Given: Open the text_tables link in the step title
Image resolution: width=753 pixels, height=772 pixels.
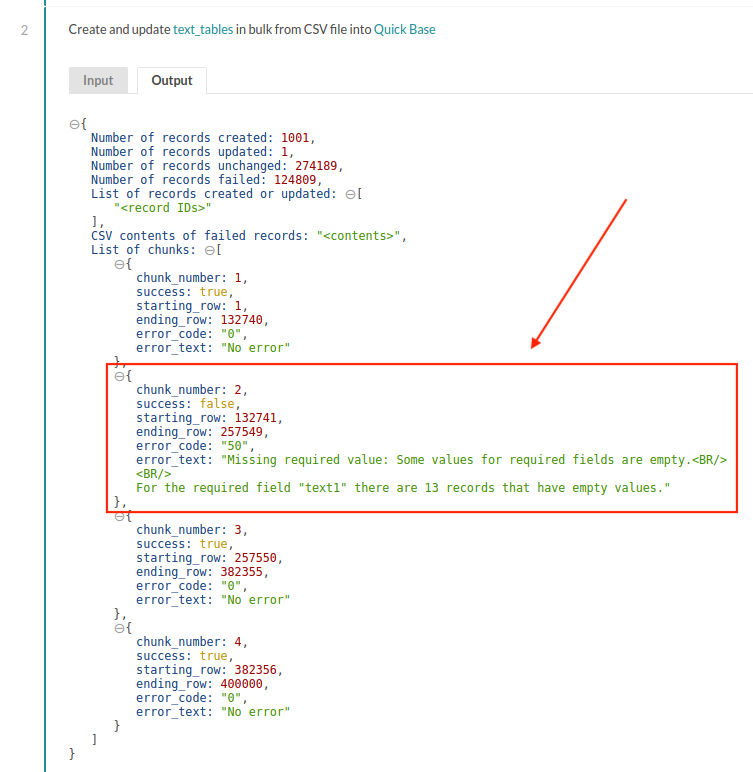Looking at the screenshot, I should click(203, 29).
